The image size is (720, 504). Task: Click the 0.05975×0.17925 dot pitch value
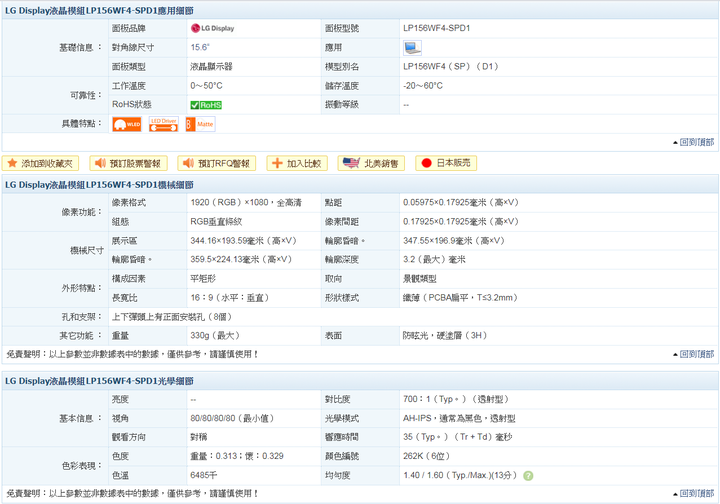click(461, 203)
